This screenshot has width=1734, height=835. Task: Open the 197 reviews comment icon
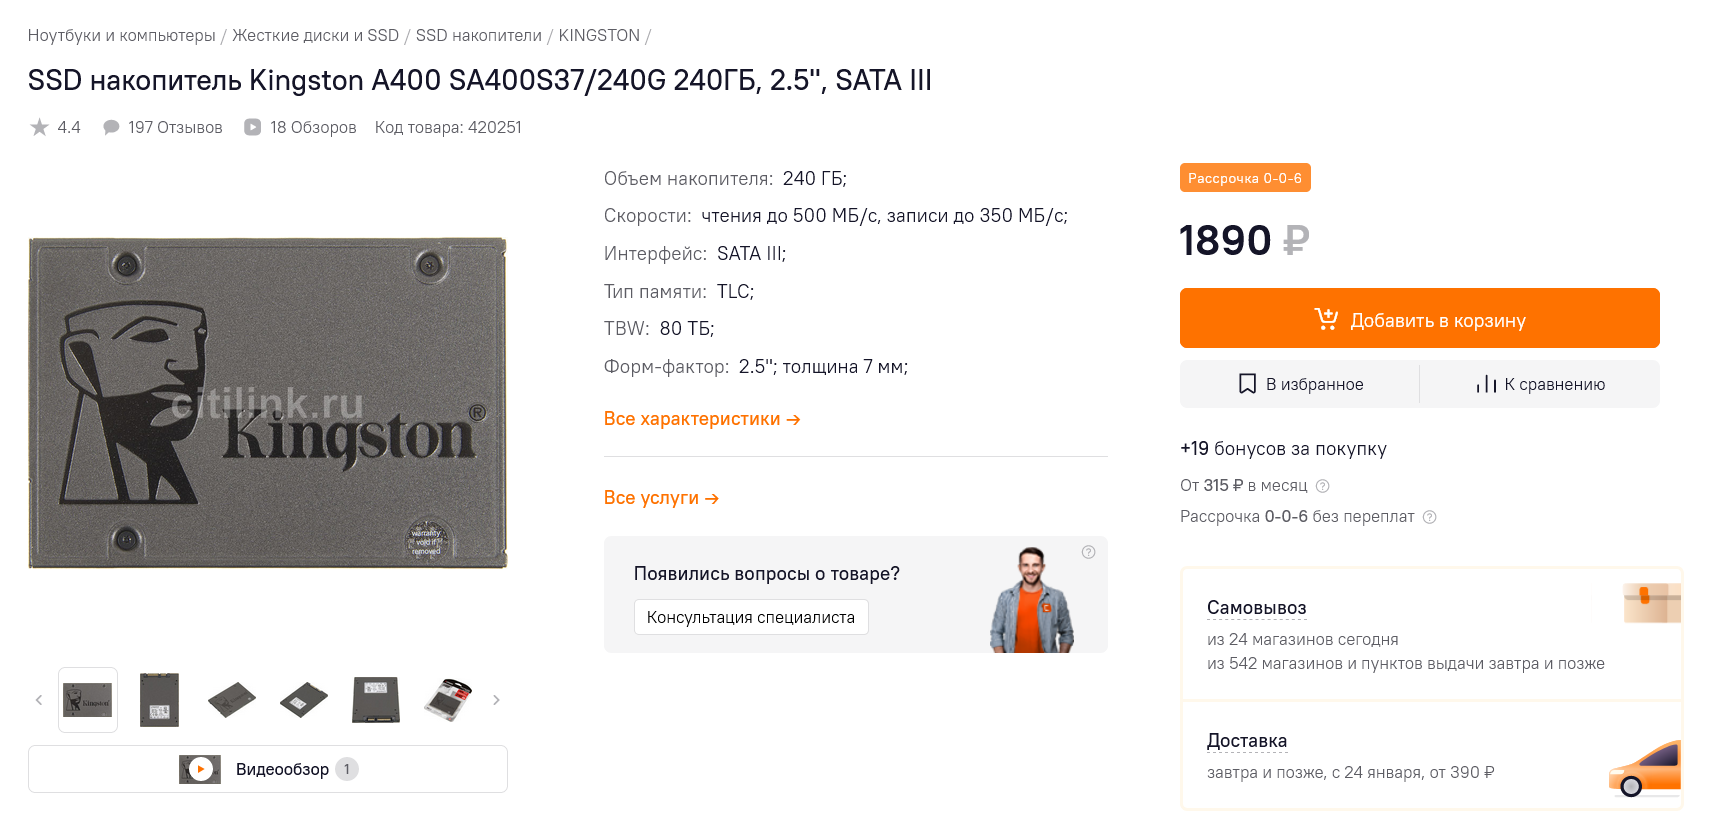111,127
